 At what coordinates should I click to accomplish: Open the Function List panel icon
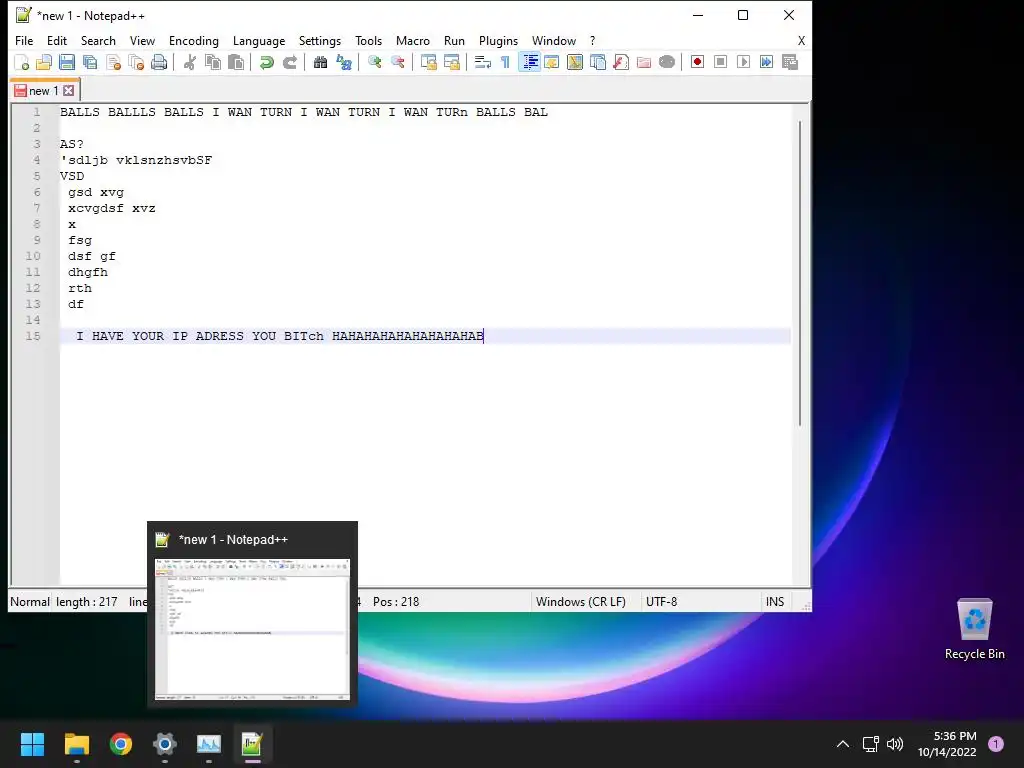[x=620, y=63]
